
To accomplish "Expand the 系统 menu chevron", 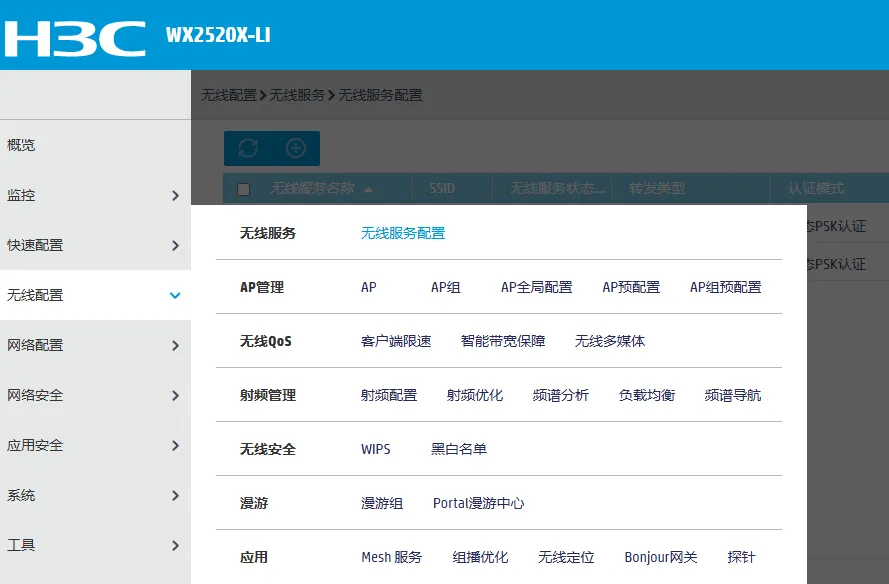I will tap(175, 496).
